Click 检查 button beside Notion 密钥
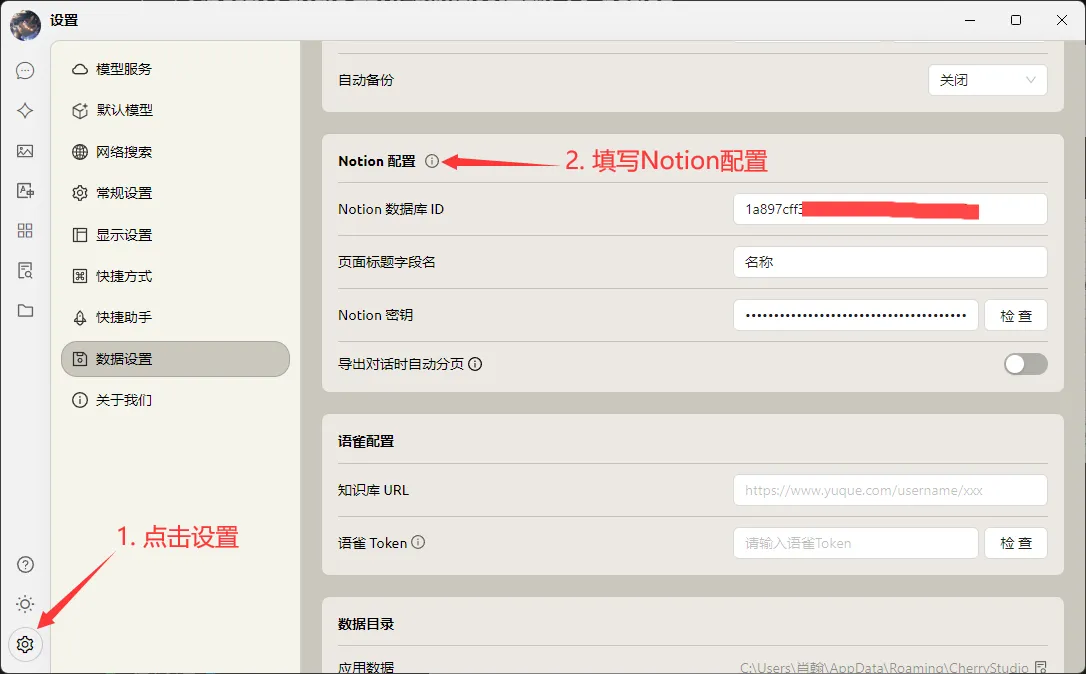This screenshot has height=674, width=1086. tap(1016, 315)
